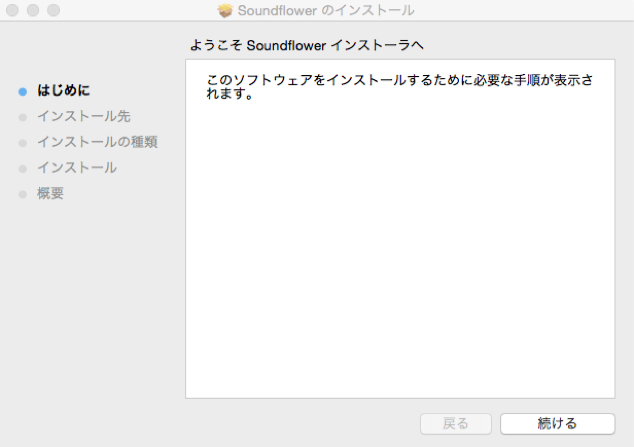Click the gray bullet beside インストール先

pos(23,117)
